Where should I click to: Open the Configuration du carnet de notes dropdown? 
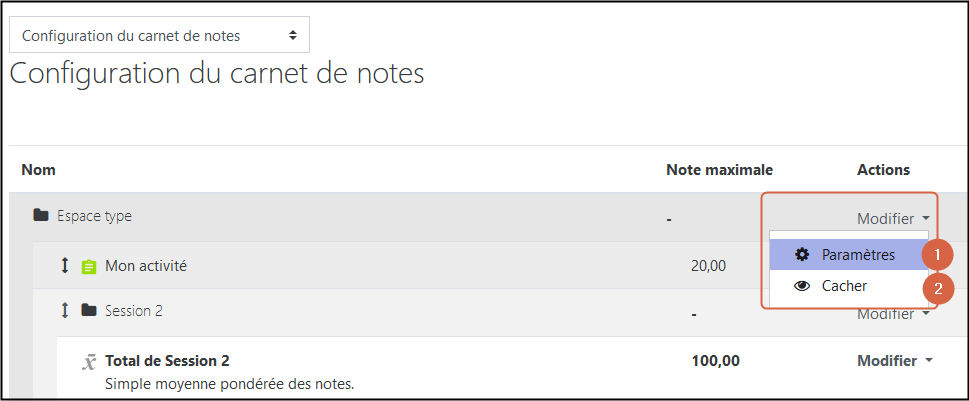tap(159, 35)
